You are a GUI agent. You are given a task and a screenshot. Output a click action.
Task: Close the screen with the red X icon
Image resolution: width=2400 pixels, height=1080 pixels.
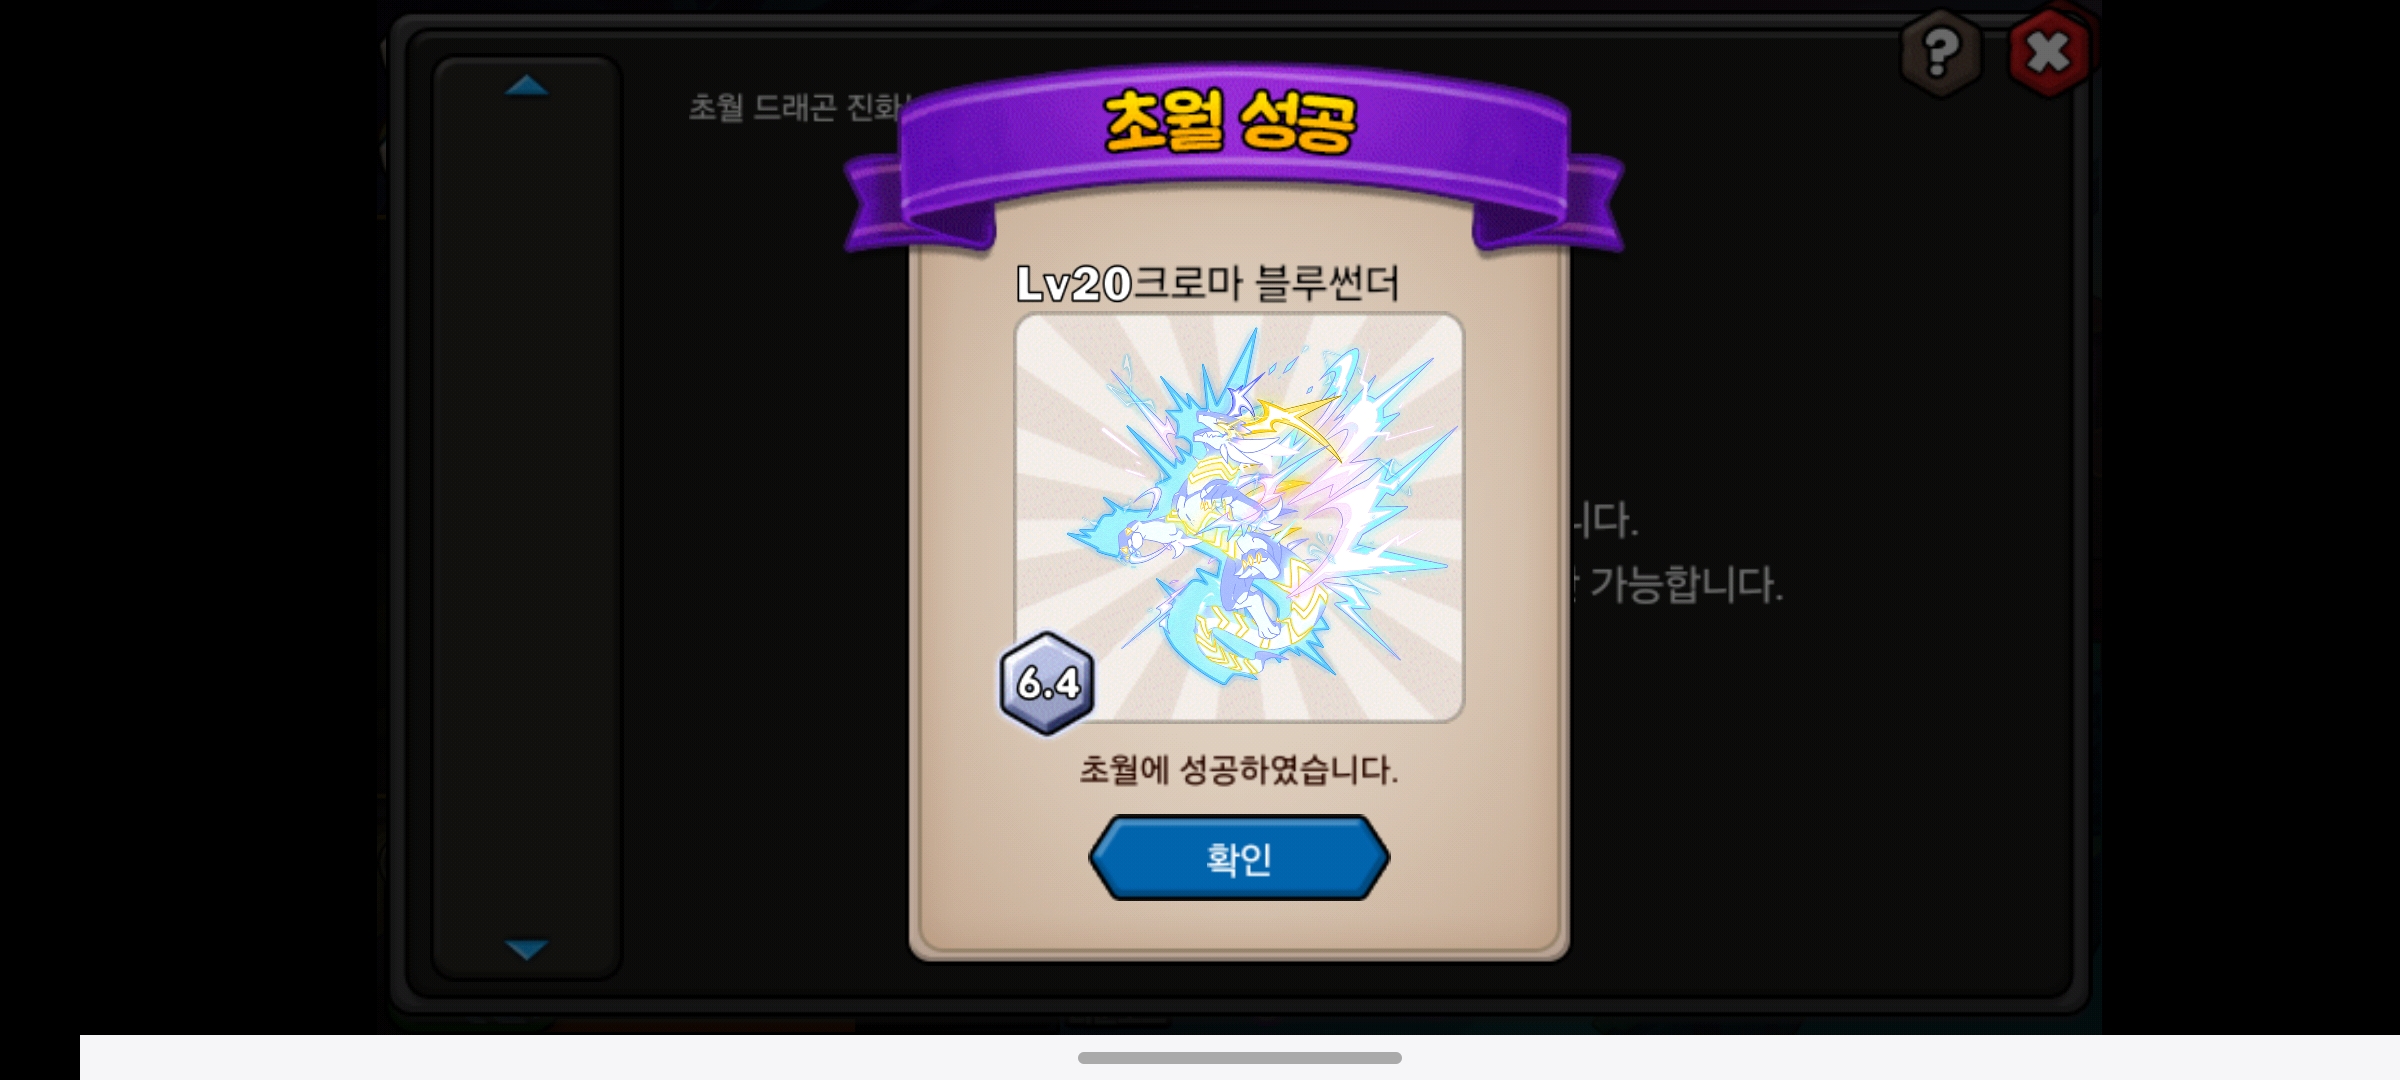coord(2048,52)
